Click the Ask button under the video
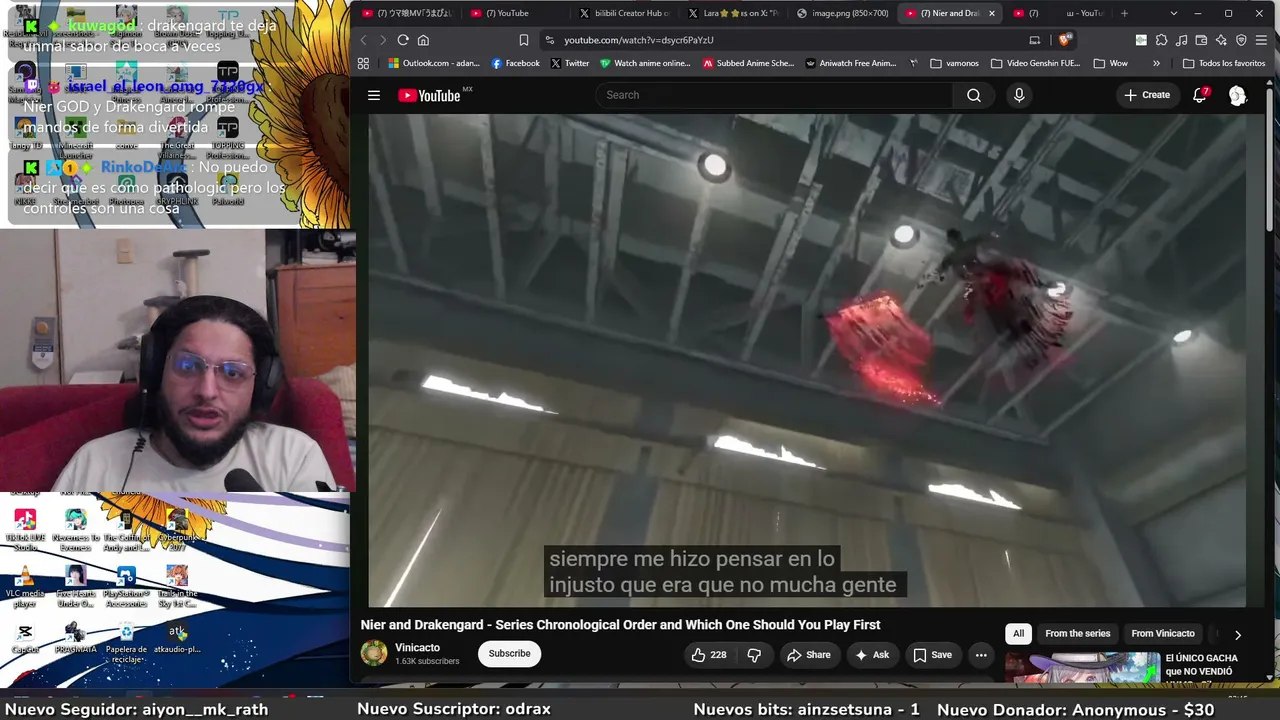The width and height of the screenshot is (1280, 720). (870, 655)
